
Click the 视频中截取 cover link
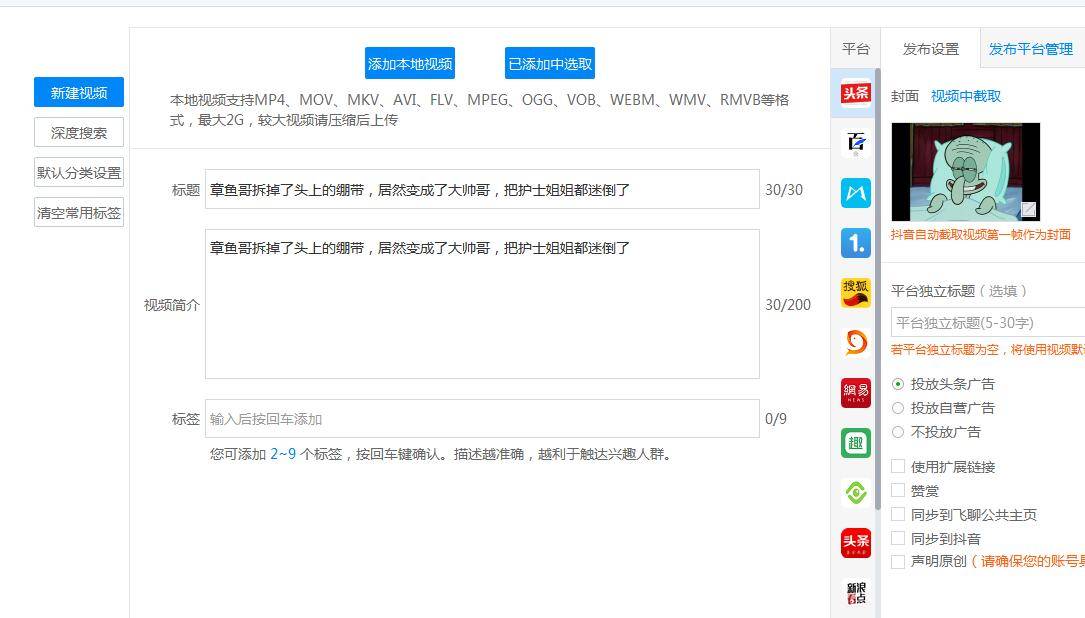(965, 96)
